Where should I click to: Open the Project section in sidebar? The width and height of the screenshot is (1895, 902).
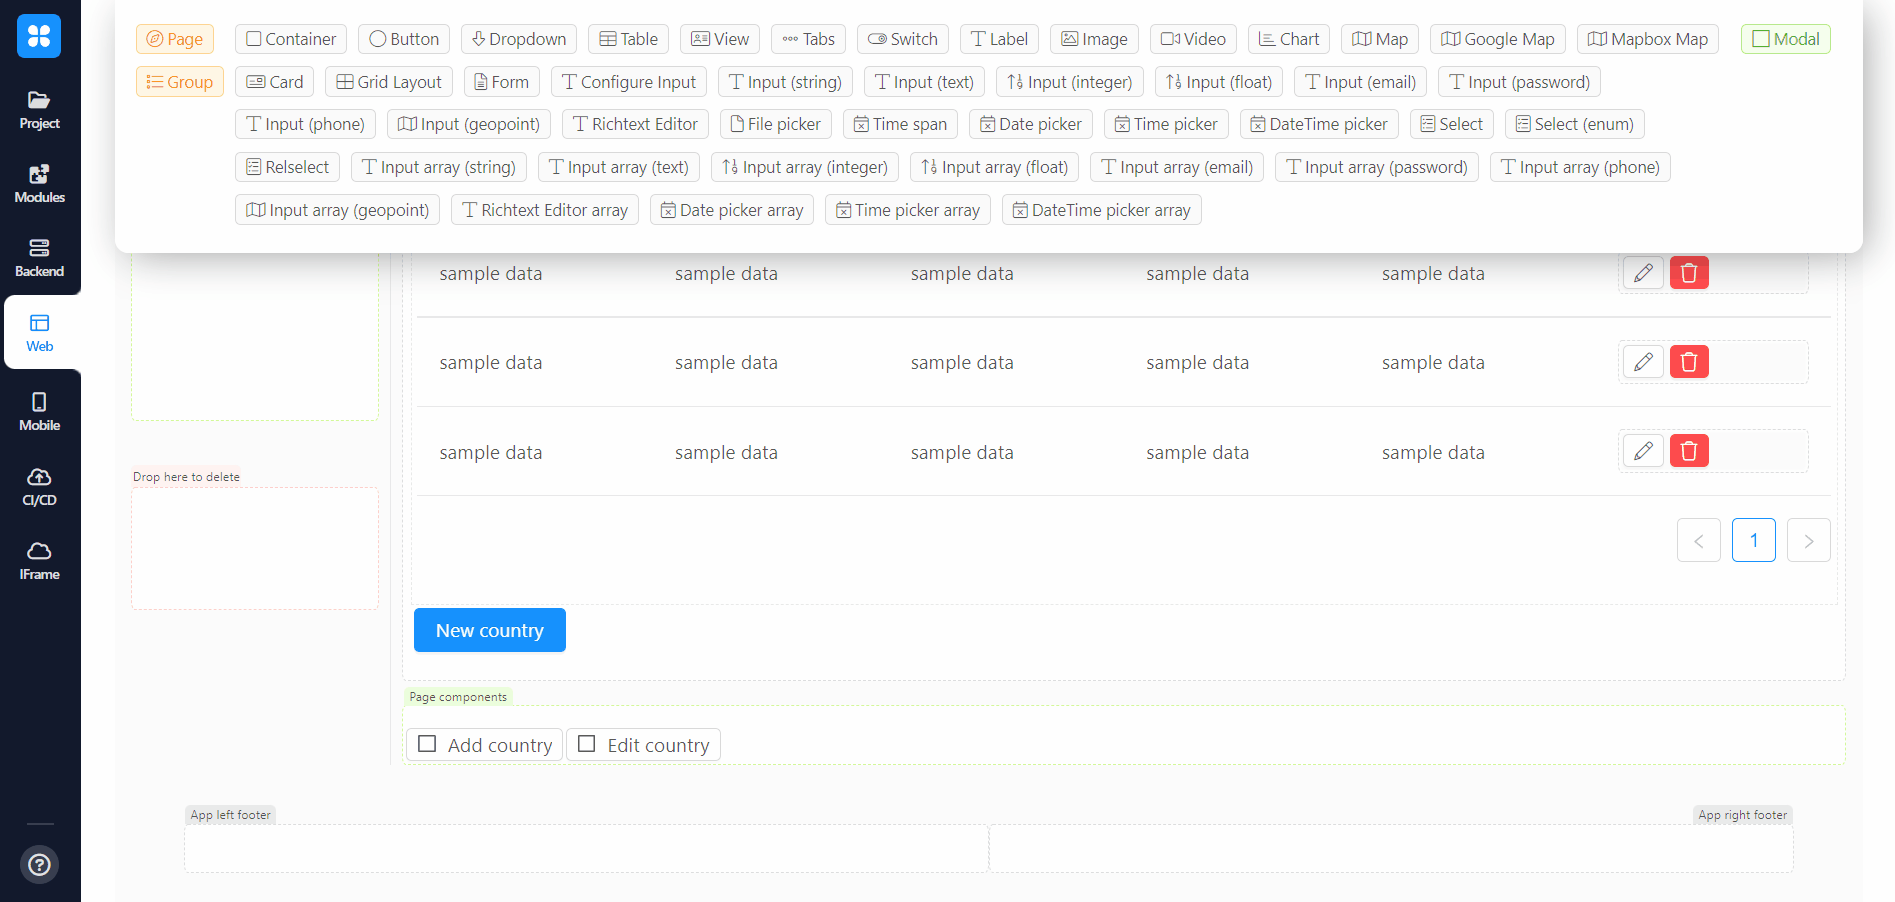39,110
